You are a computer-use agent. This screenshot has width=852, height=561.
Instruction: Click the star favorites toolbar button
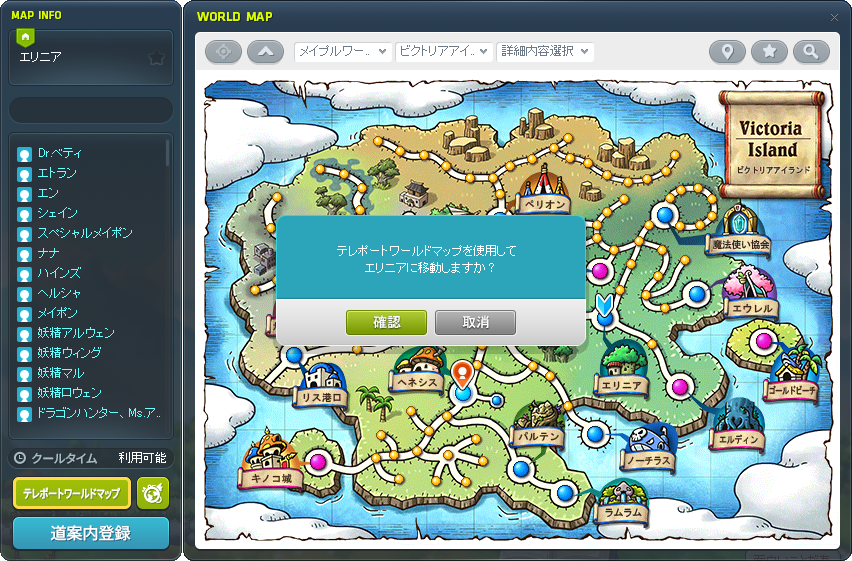click(x=769, y=52)
